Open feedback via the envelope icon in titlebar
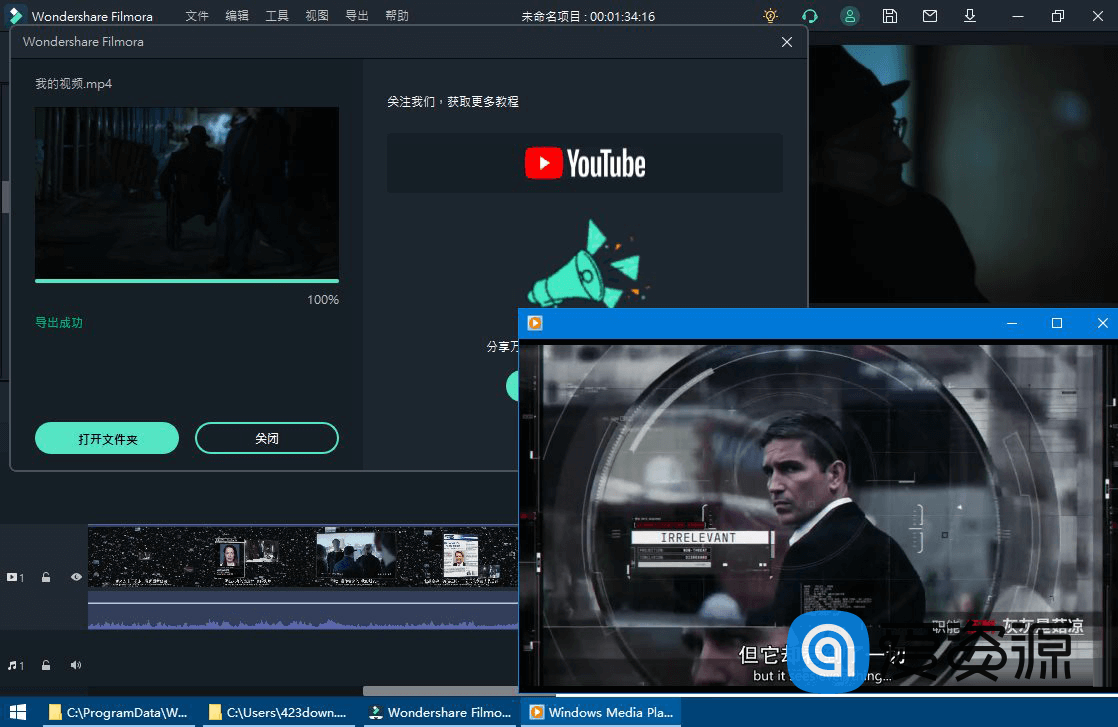1118x727 pixels. point(929,16)
